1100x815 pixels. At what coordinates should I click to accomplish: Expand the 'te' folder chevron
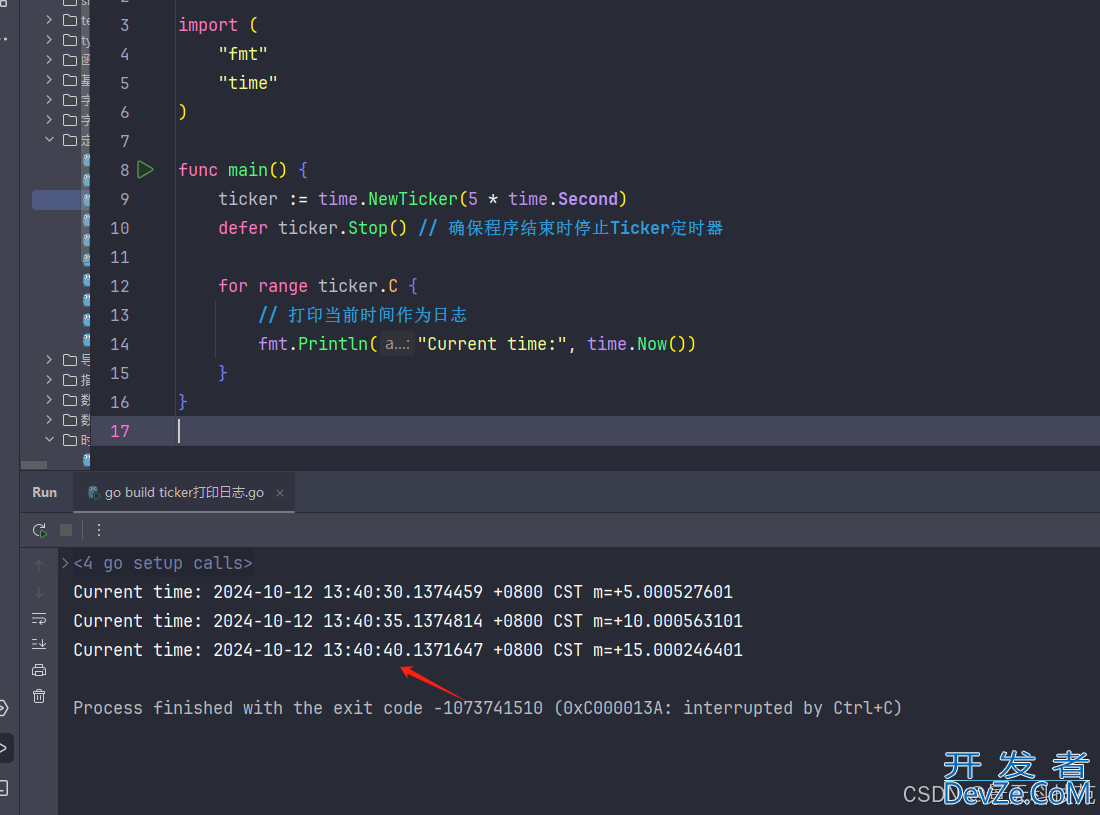point(49,20)
